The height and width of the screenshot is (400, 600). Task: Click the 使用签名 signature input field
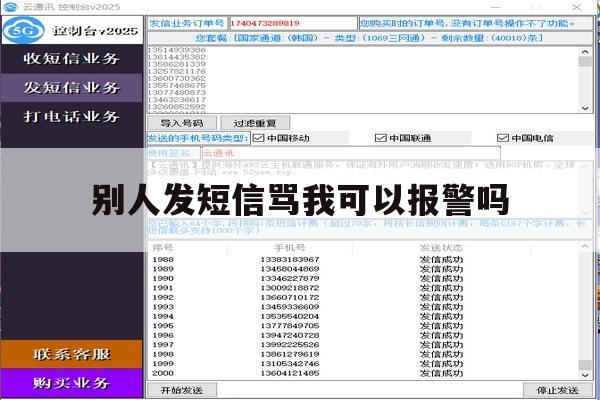[x=351, y=153]
